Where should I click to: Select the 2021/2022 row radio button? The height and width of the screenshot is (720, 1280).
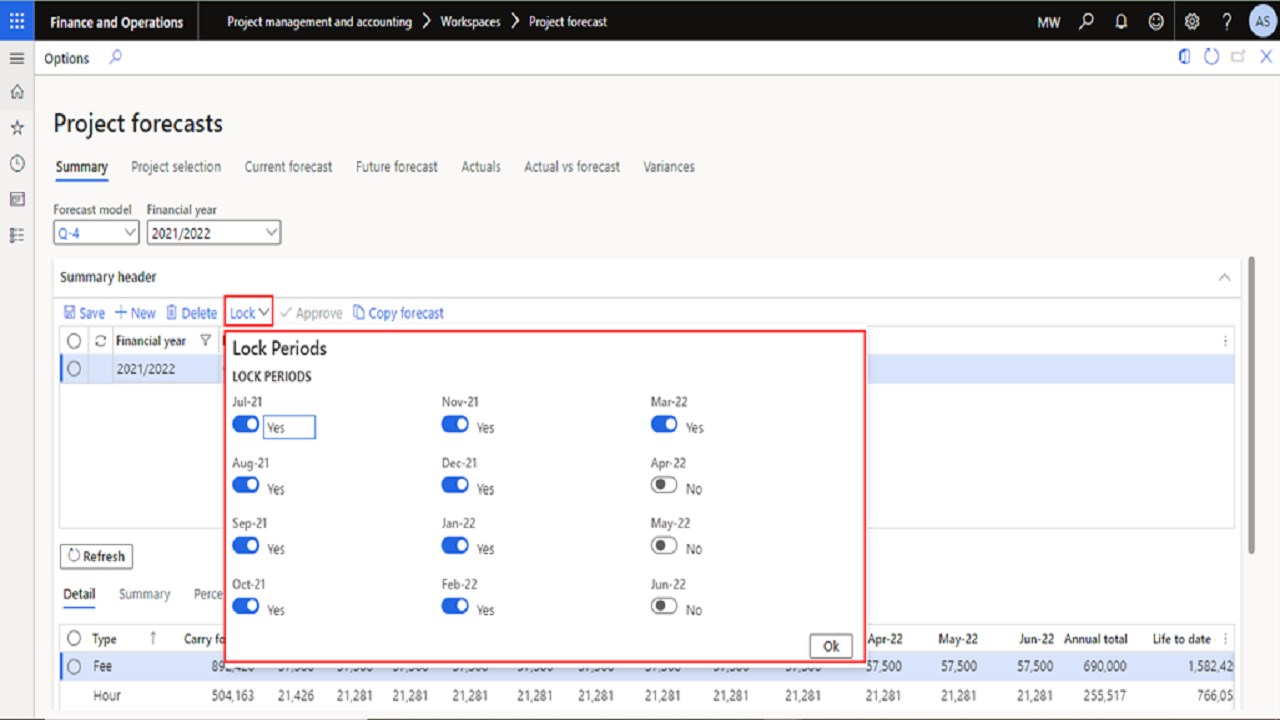pos(74,368)
